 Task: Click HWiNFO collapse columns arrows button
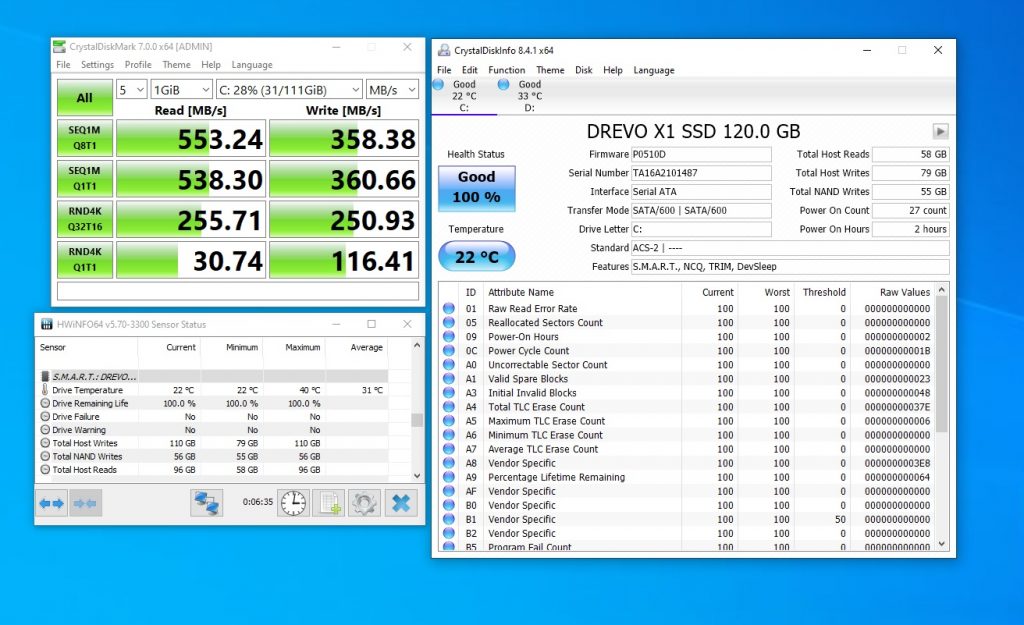coord(86,503)
